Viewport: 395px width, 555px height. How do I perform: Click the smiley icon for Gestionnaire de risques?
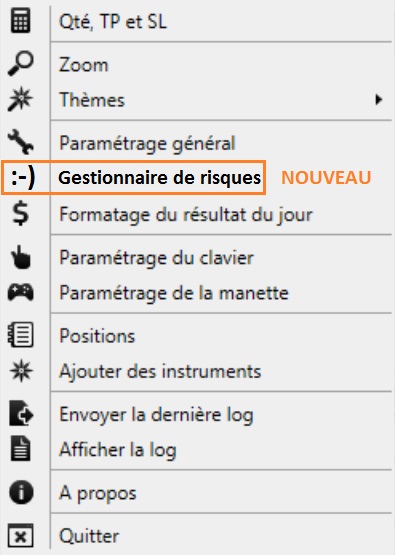click(x=23, y=177)
